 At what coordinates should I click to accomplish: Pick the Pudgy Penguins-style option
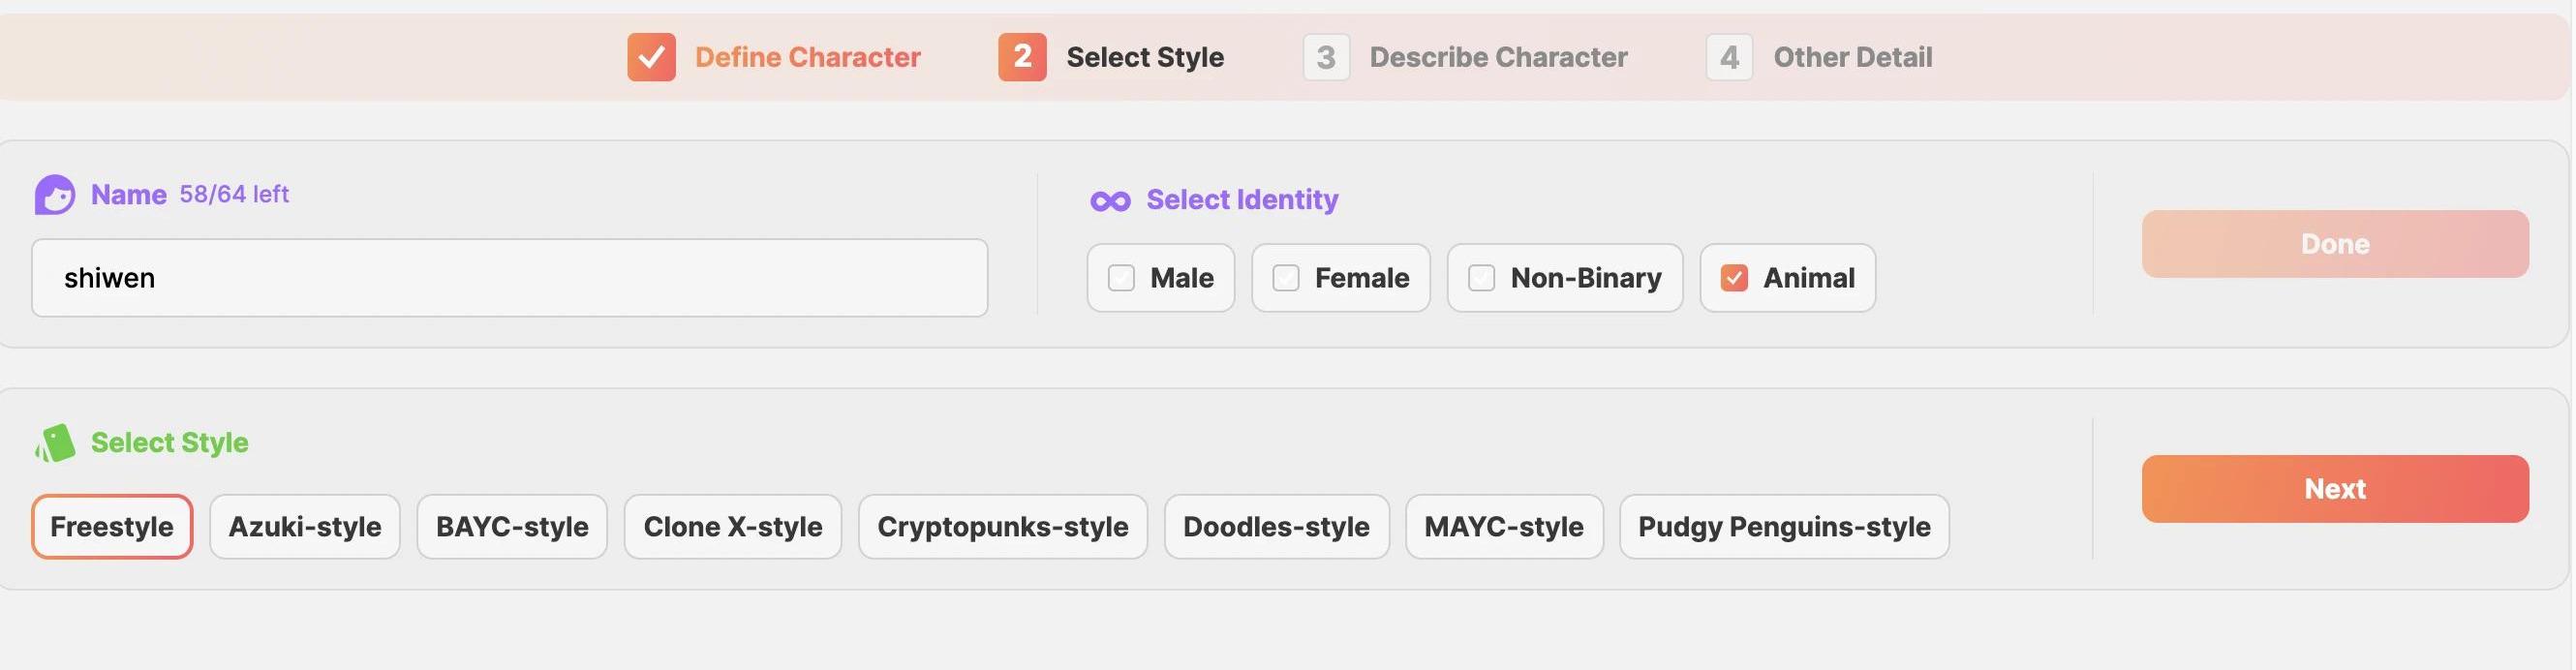[x=1783, y=527]
